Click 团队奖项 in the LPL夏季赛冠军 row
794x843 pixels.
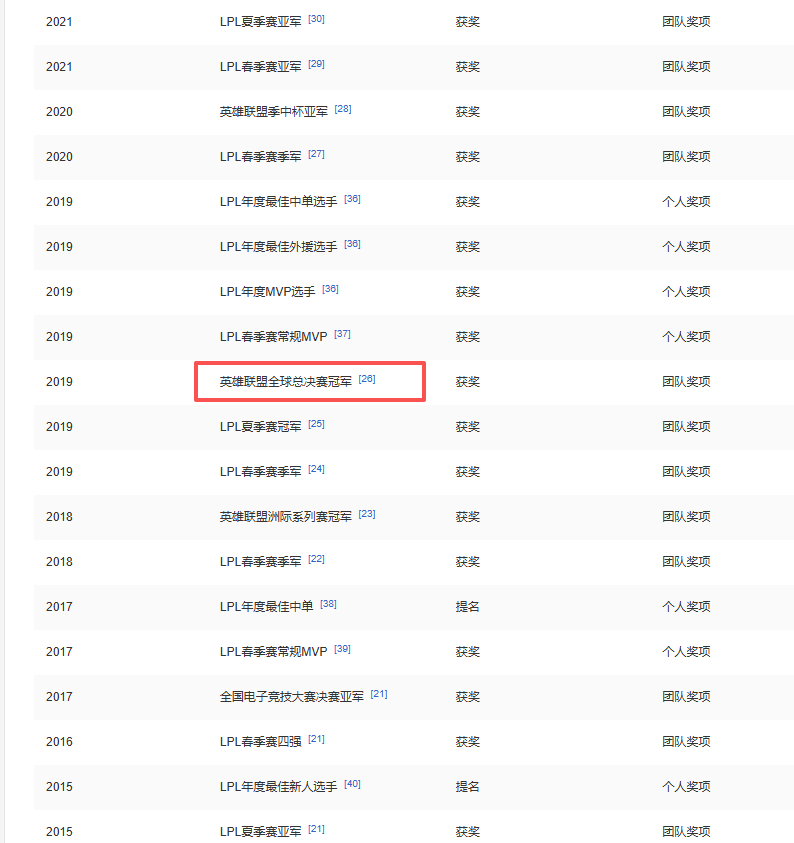(686, 427)
